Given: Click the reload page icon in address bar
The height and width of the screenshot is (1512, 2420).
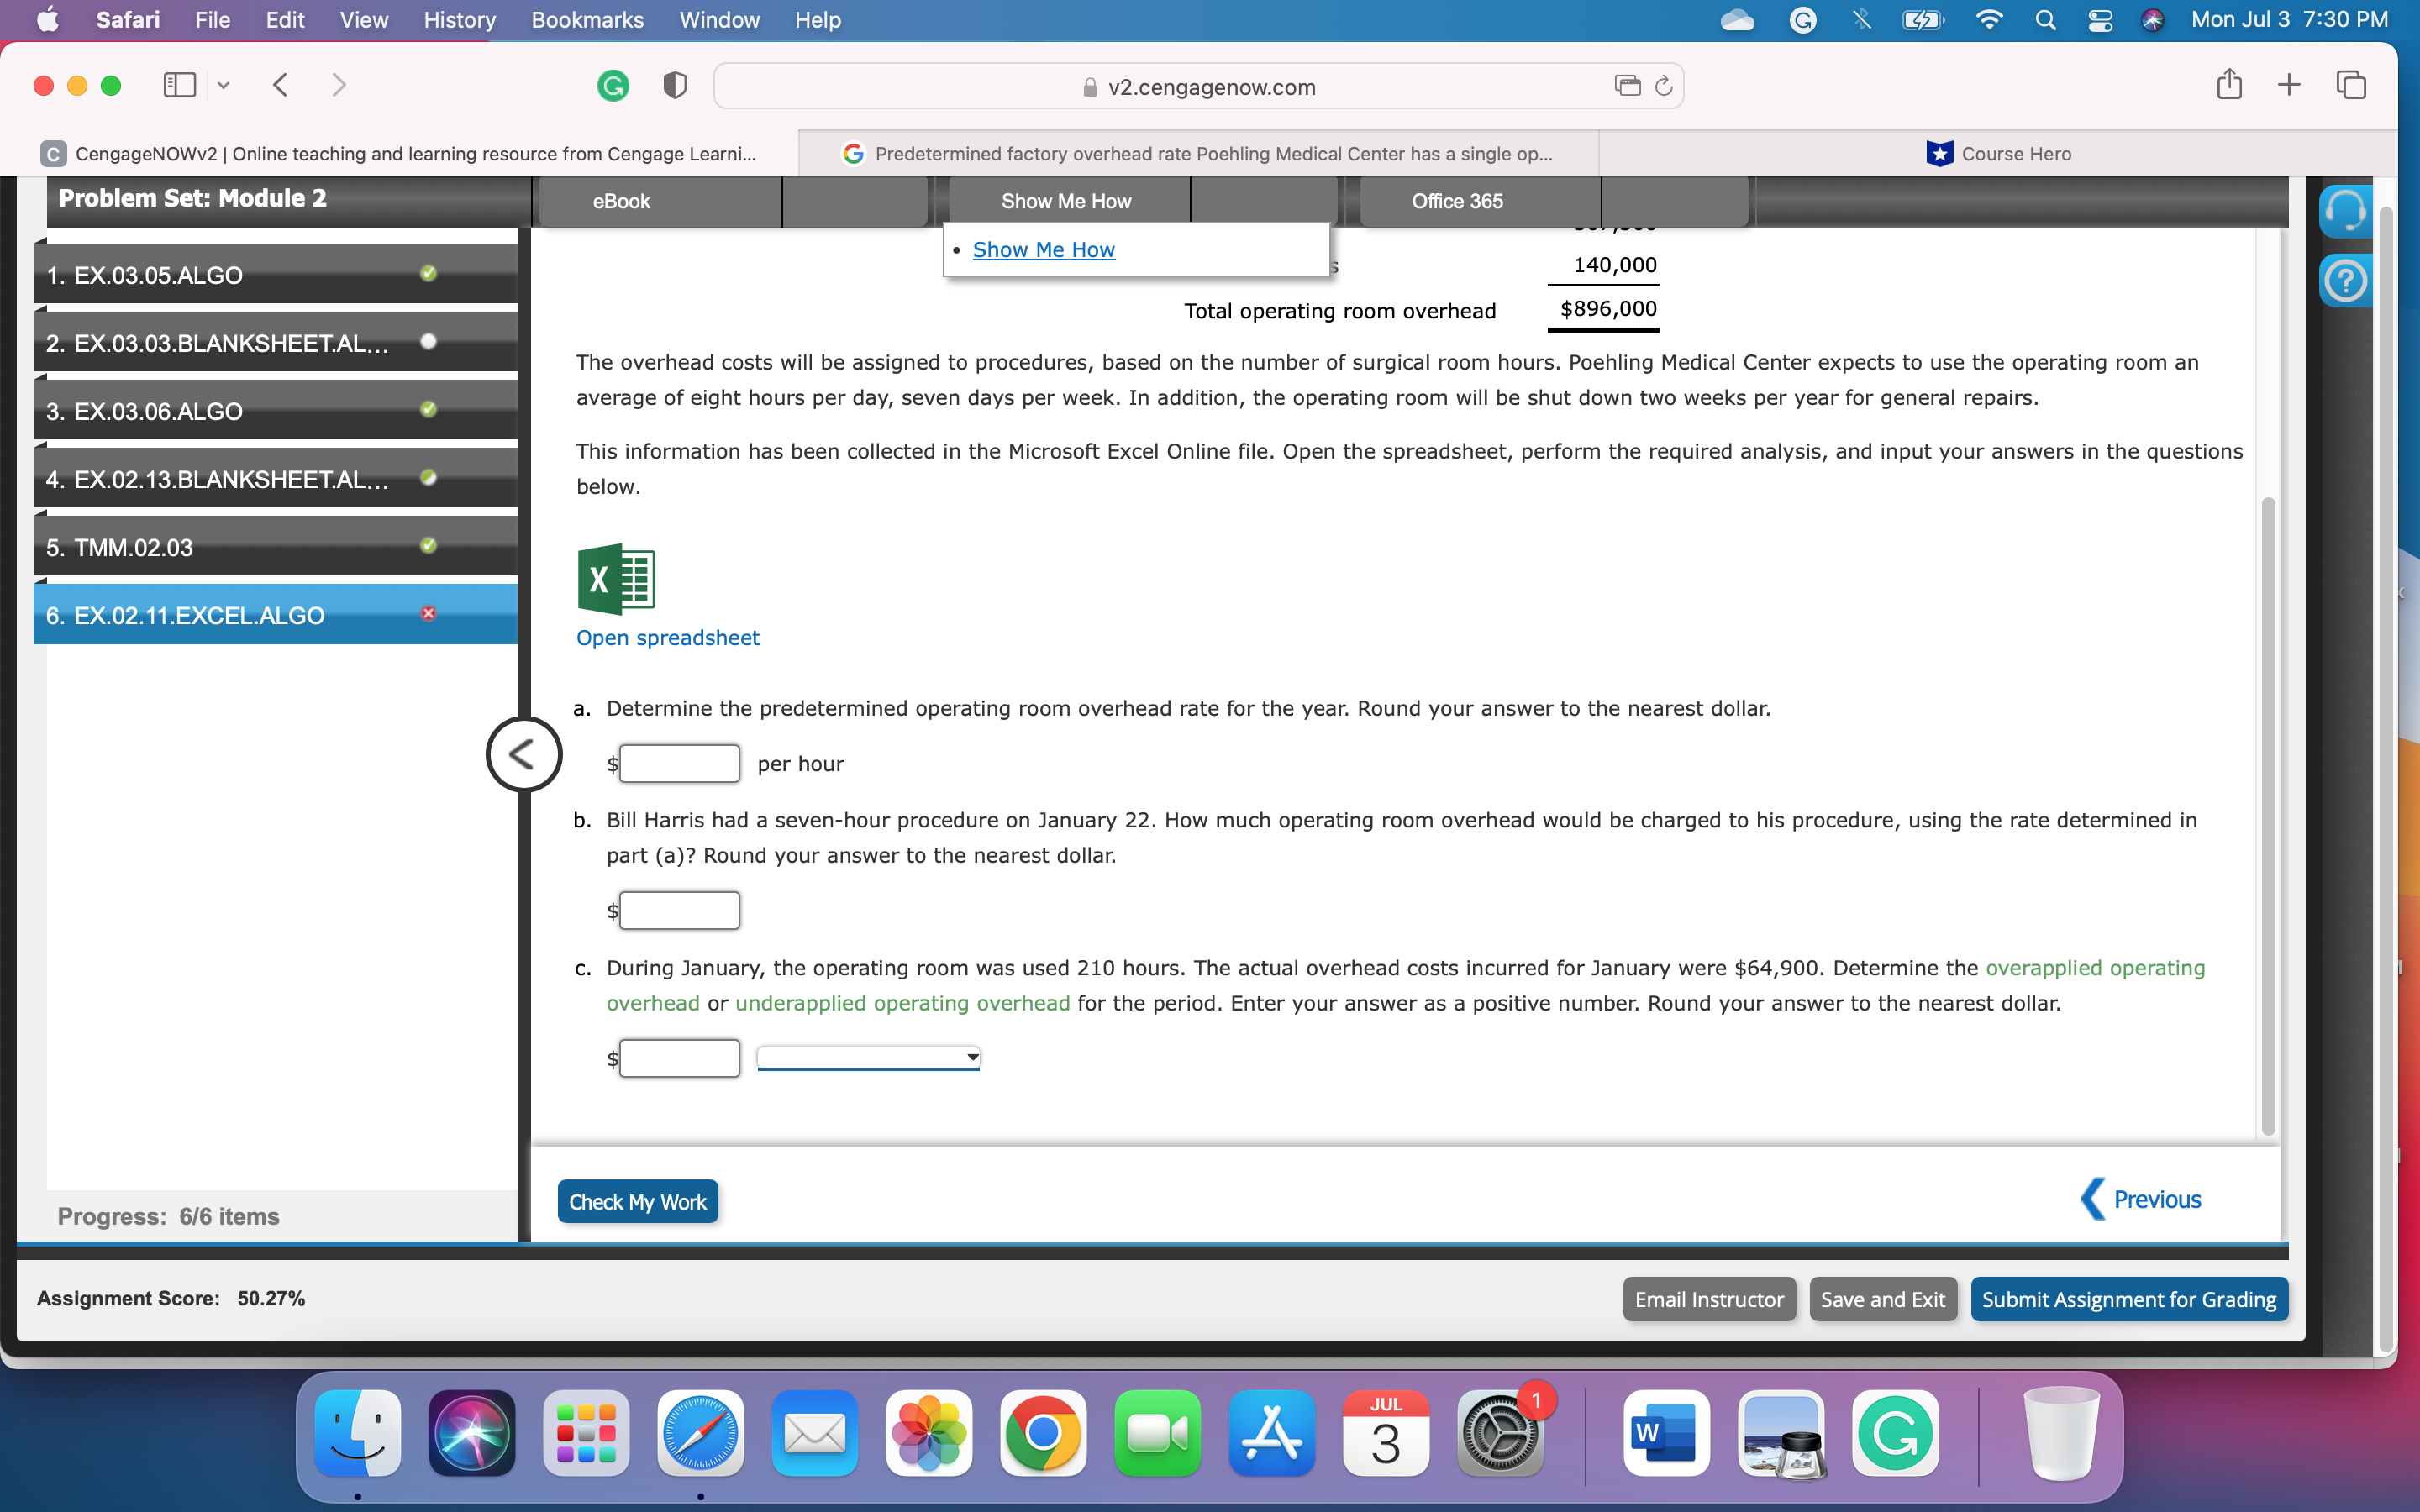Looking at the screenshot, I should pyautogui.click(x=1664, y=86).
